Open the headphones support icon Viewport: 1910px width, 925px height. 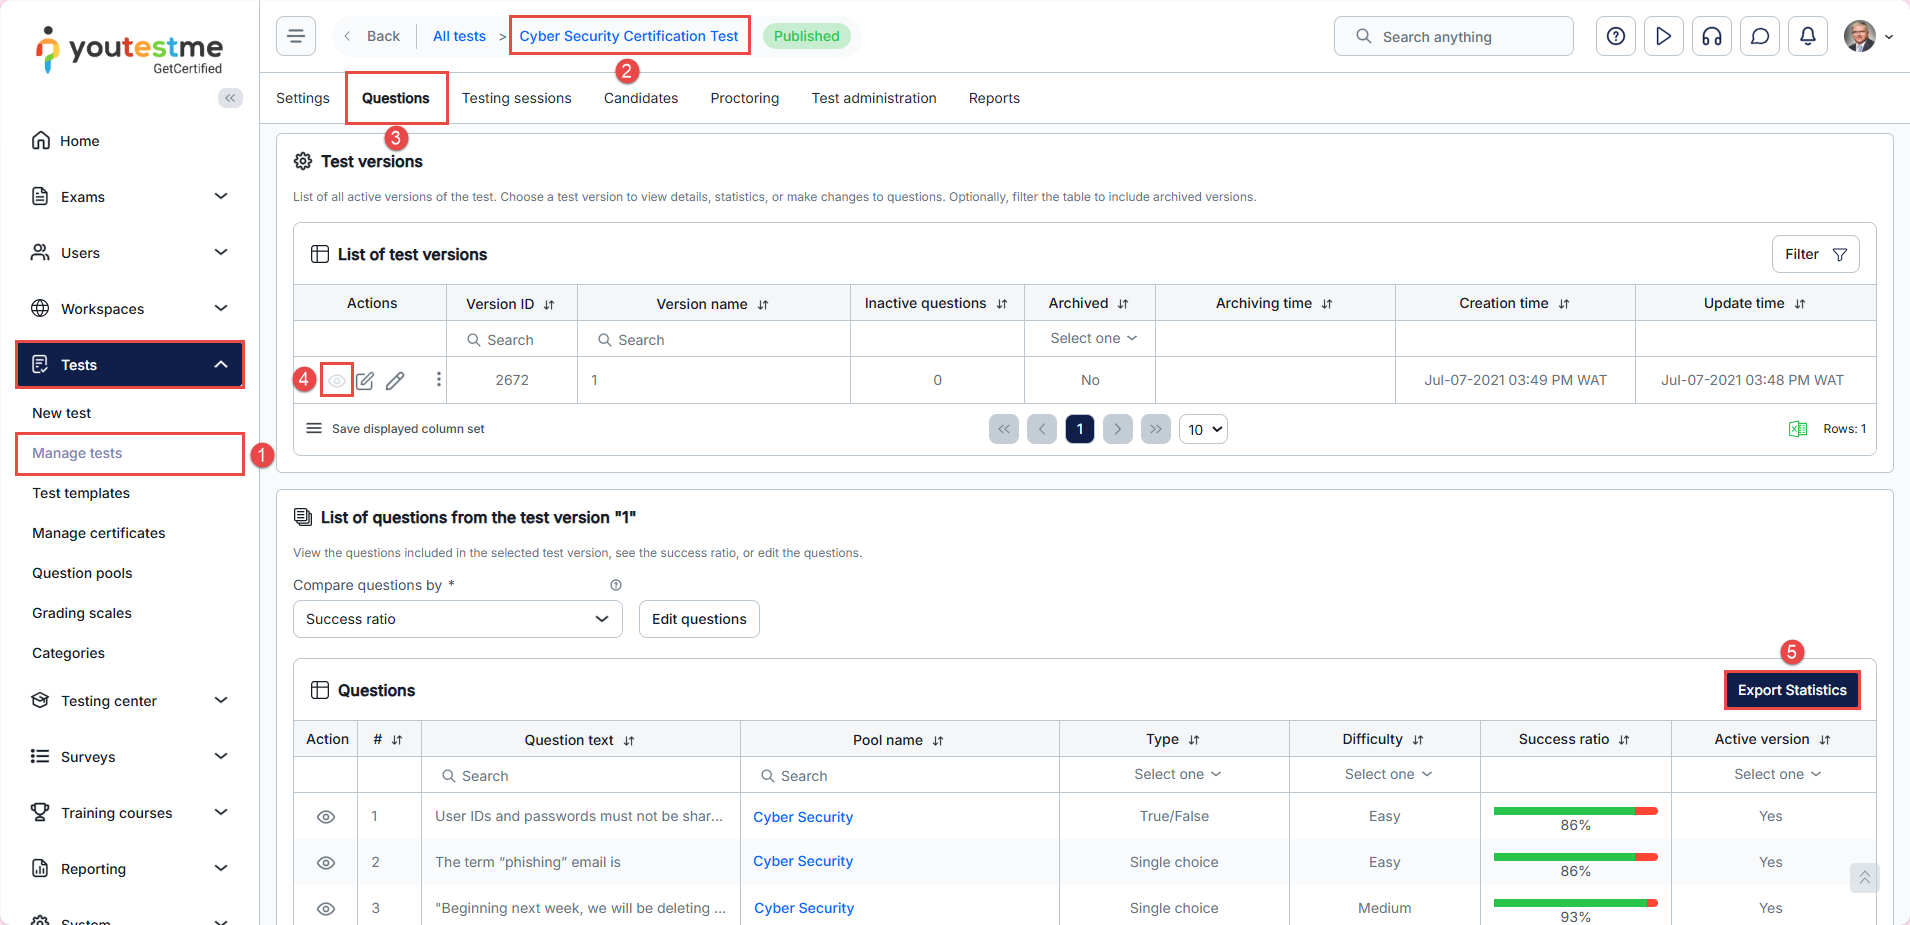1711,37
